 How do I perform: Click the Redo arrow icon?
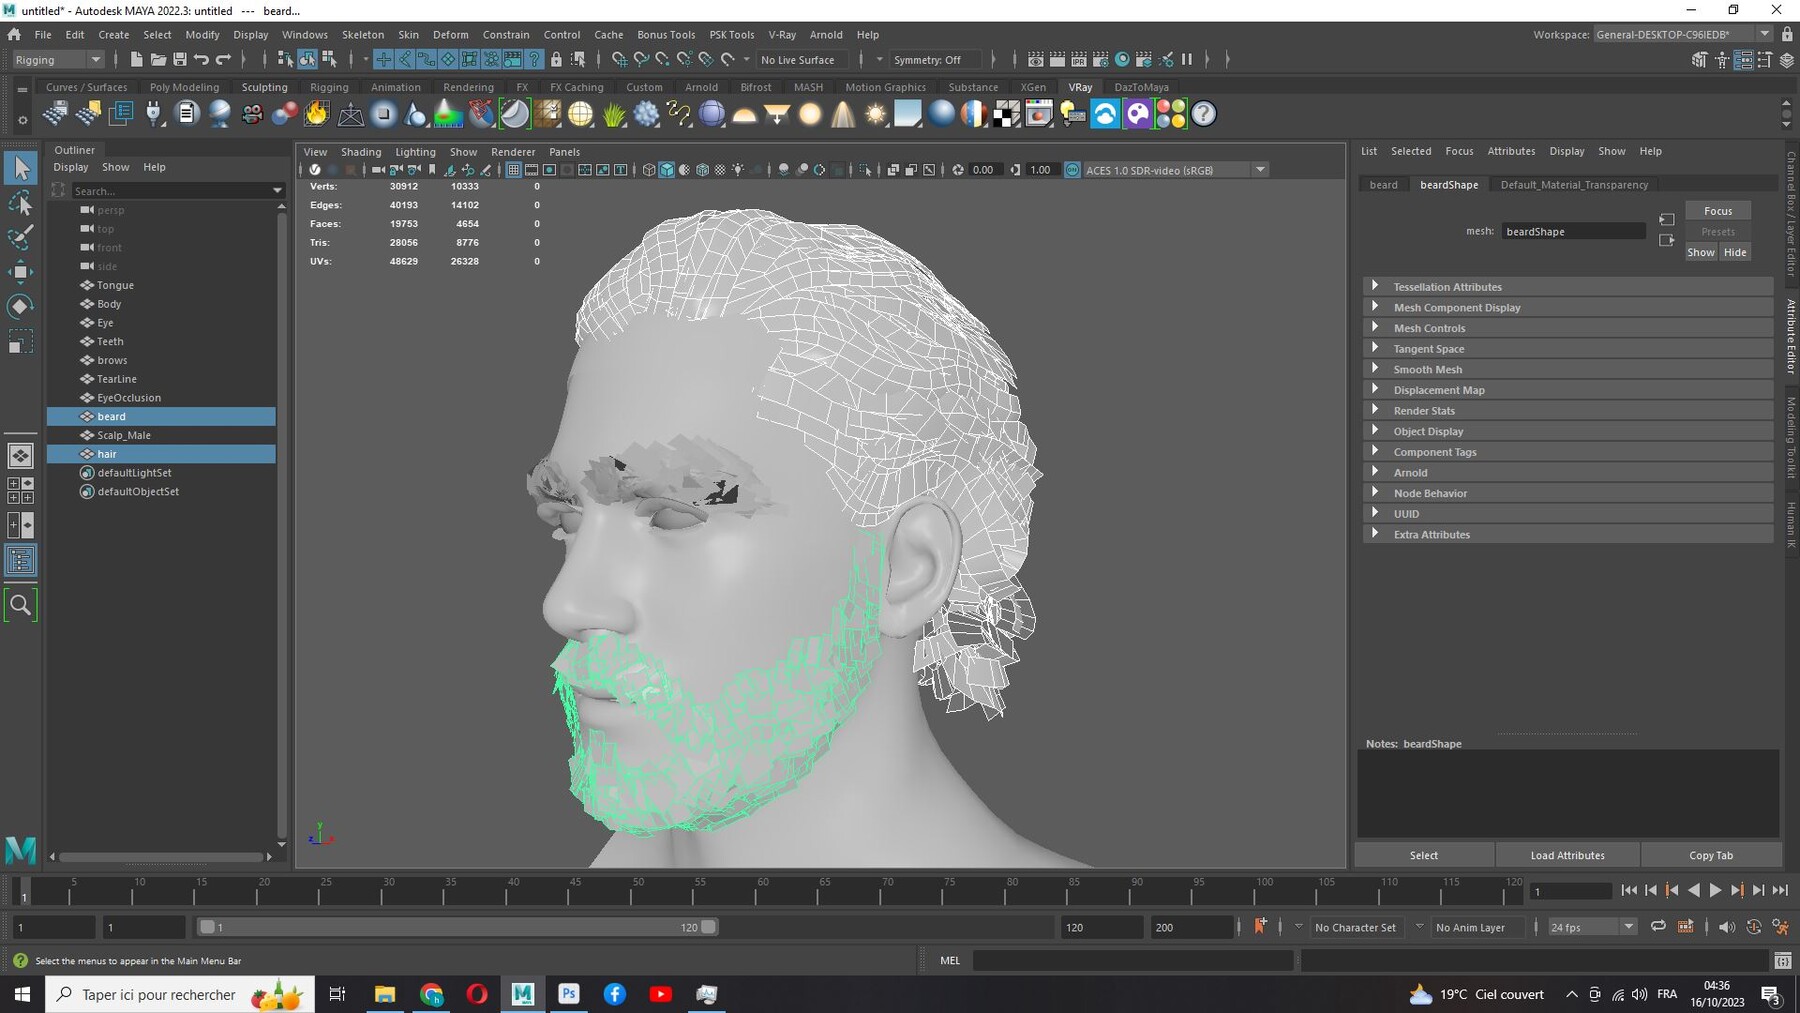pos(223,60)
